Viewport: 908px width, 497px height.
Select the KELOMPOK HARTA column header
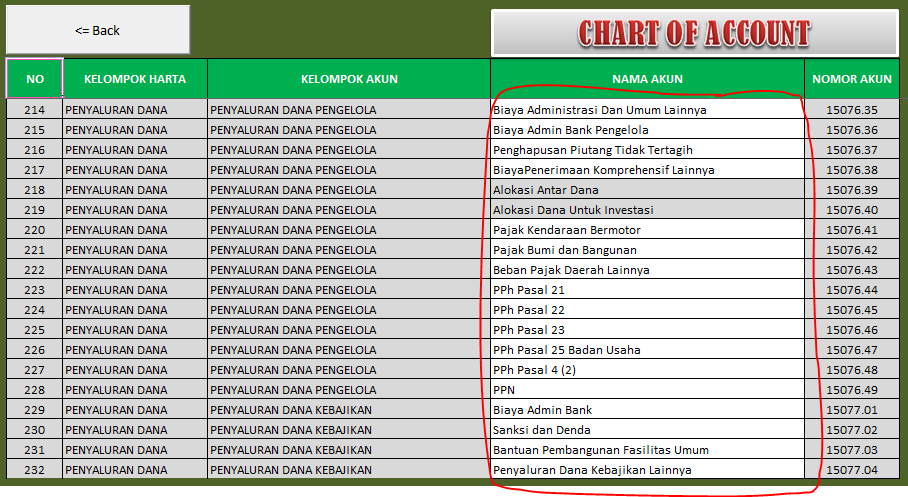pos(135,79)
